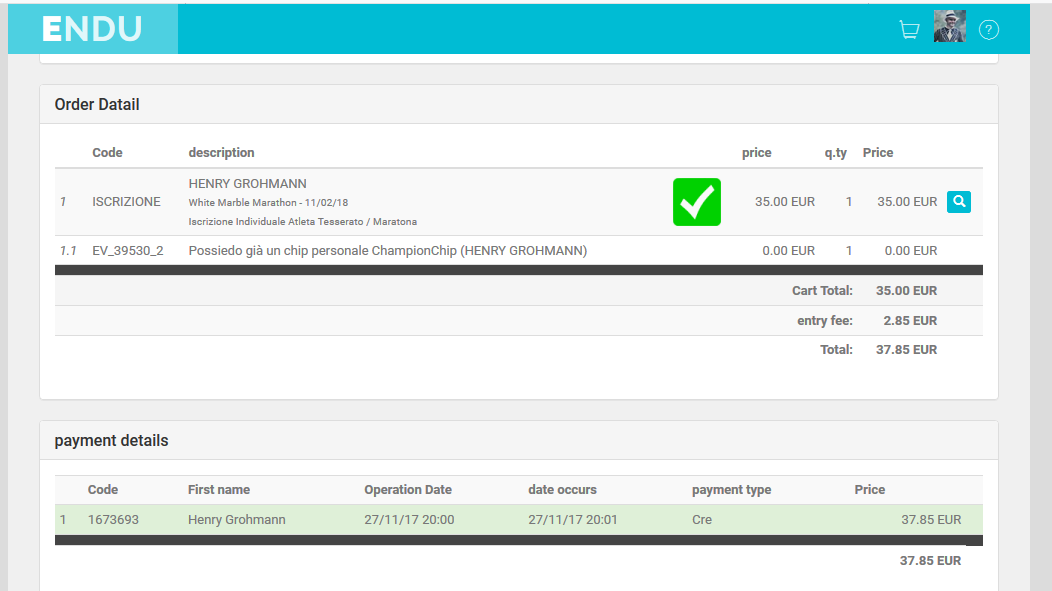Click the Cart Total row
This screenshot has height=591, width=1052.
pyautogui.click(x=822, y=291)
